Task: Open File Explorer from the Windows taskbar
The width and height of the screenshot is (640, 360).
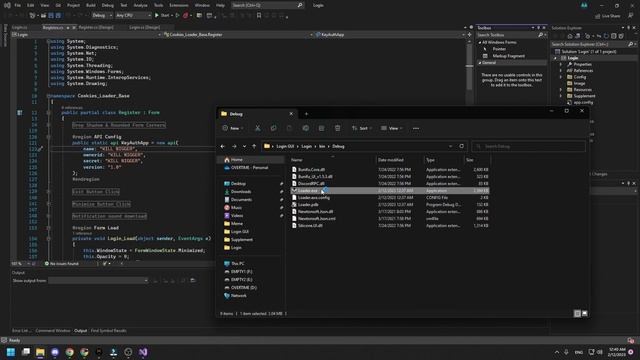Action: (x=40, y=352)
